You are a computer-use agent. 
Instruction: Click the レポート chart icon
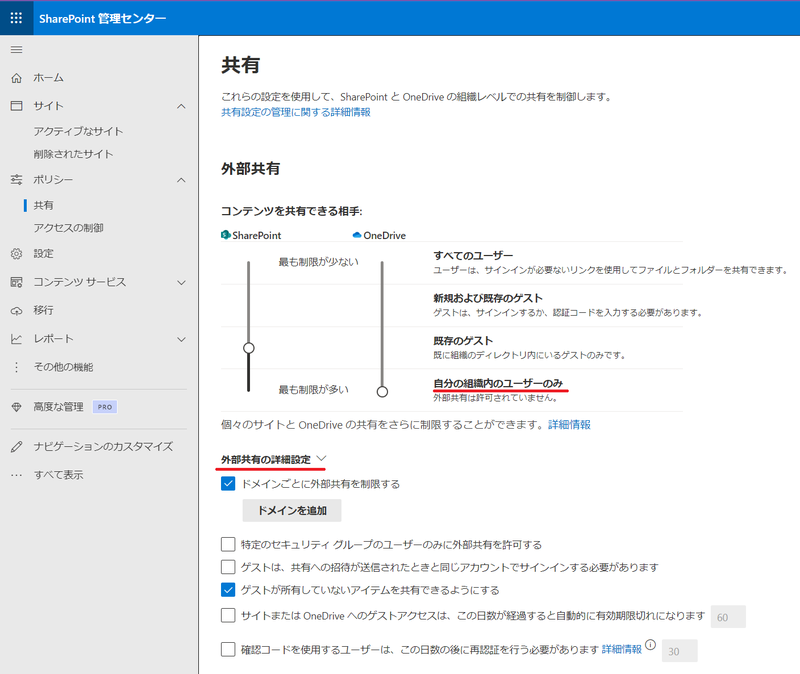[16, 339]
